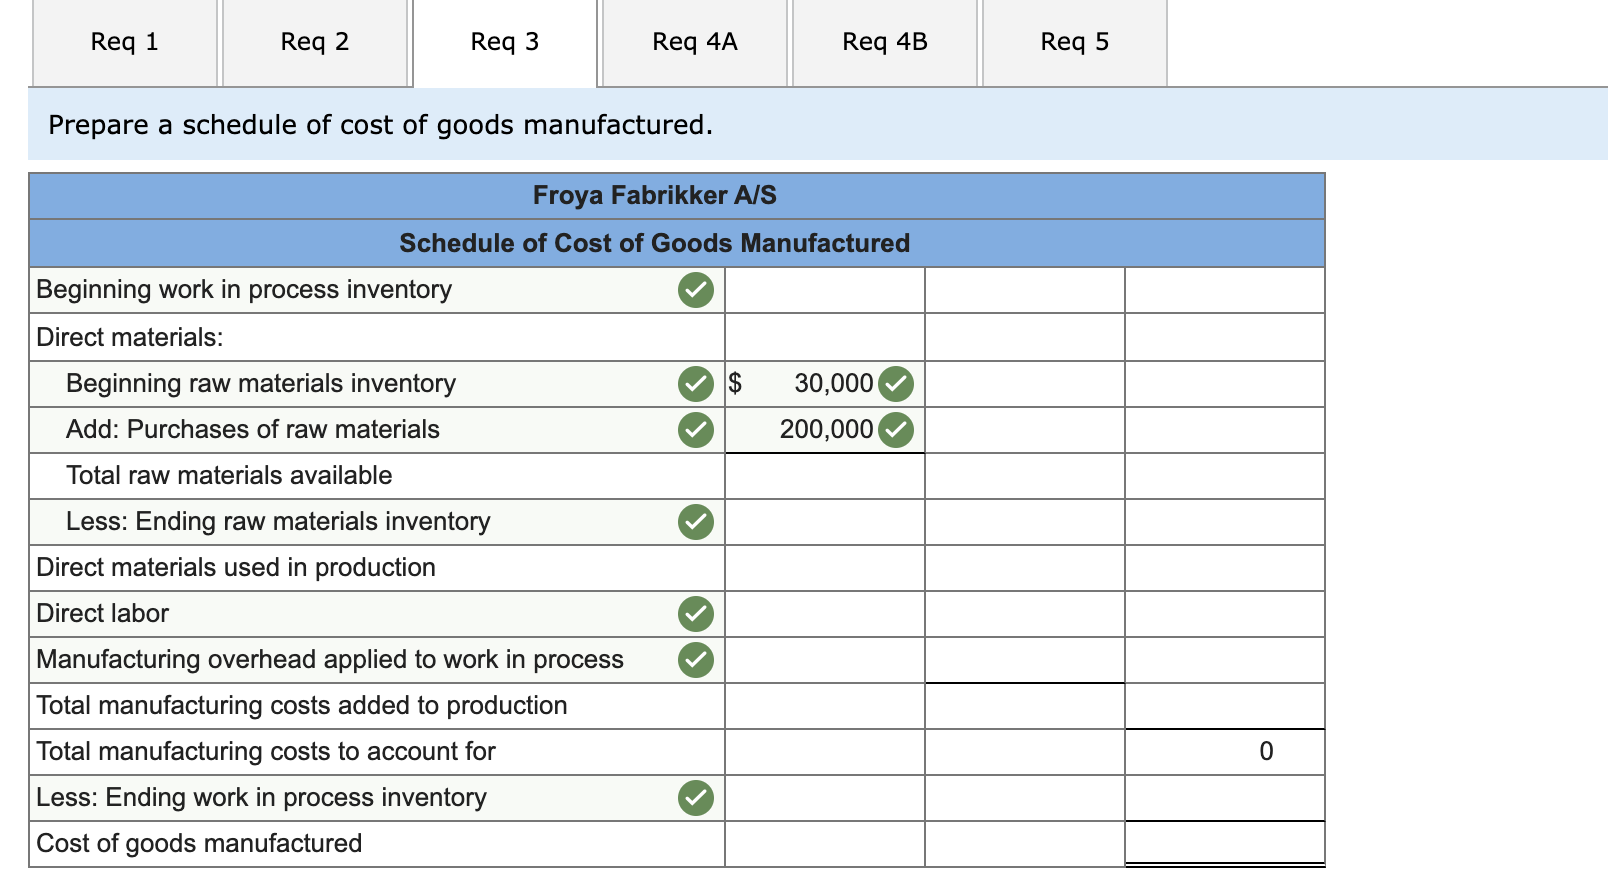1608x876 pixels.
Task: Open the Req 4B tab
Action: (x=885, y=42)
